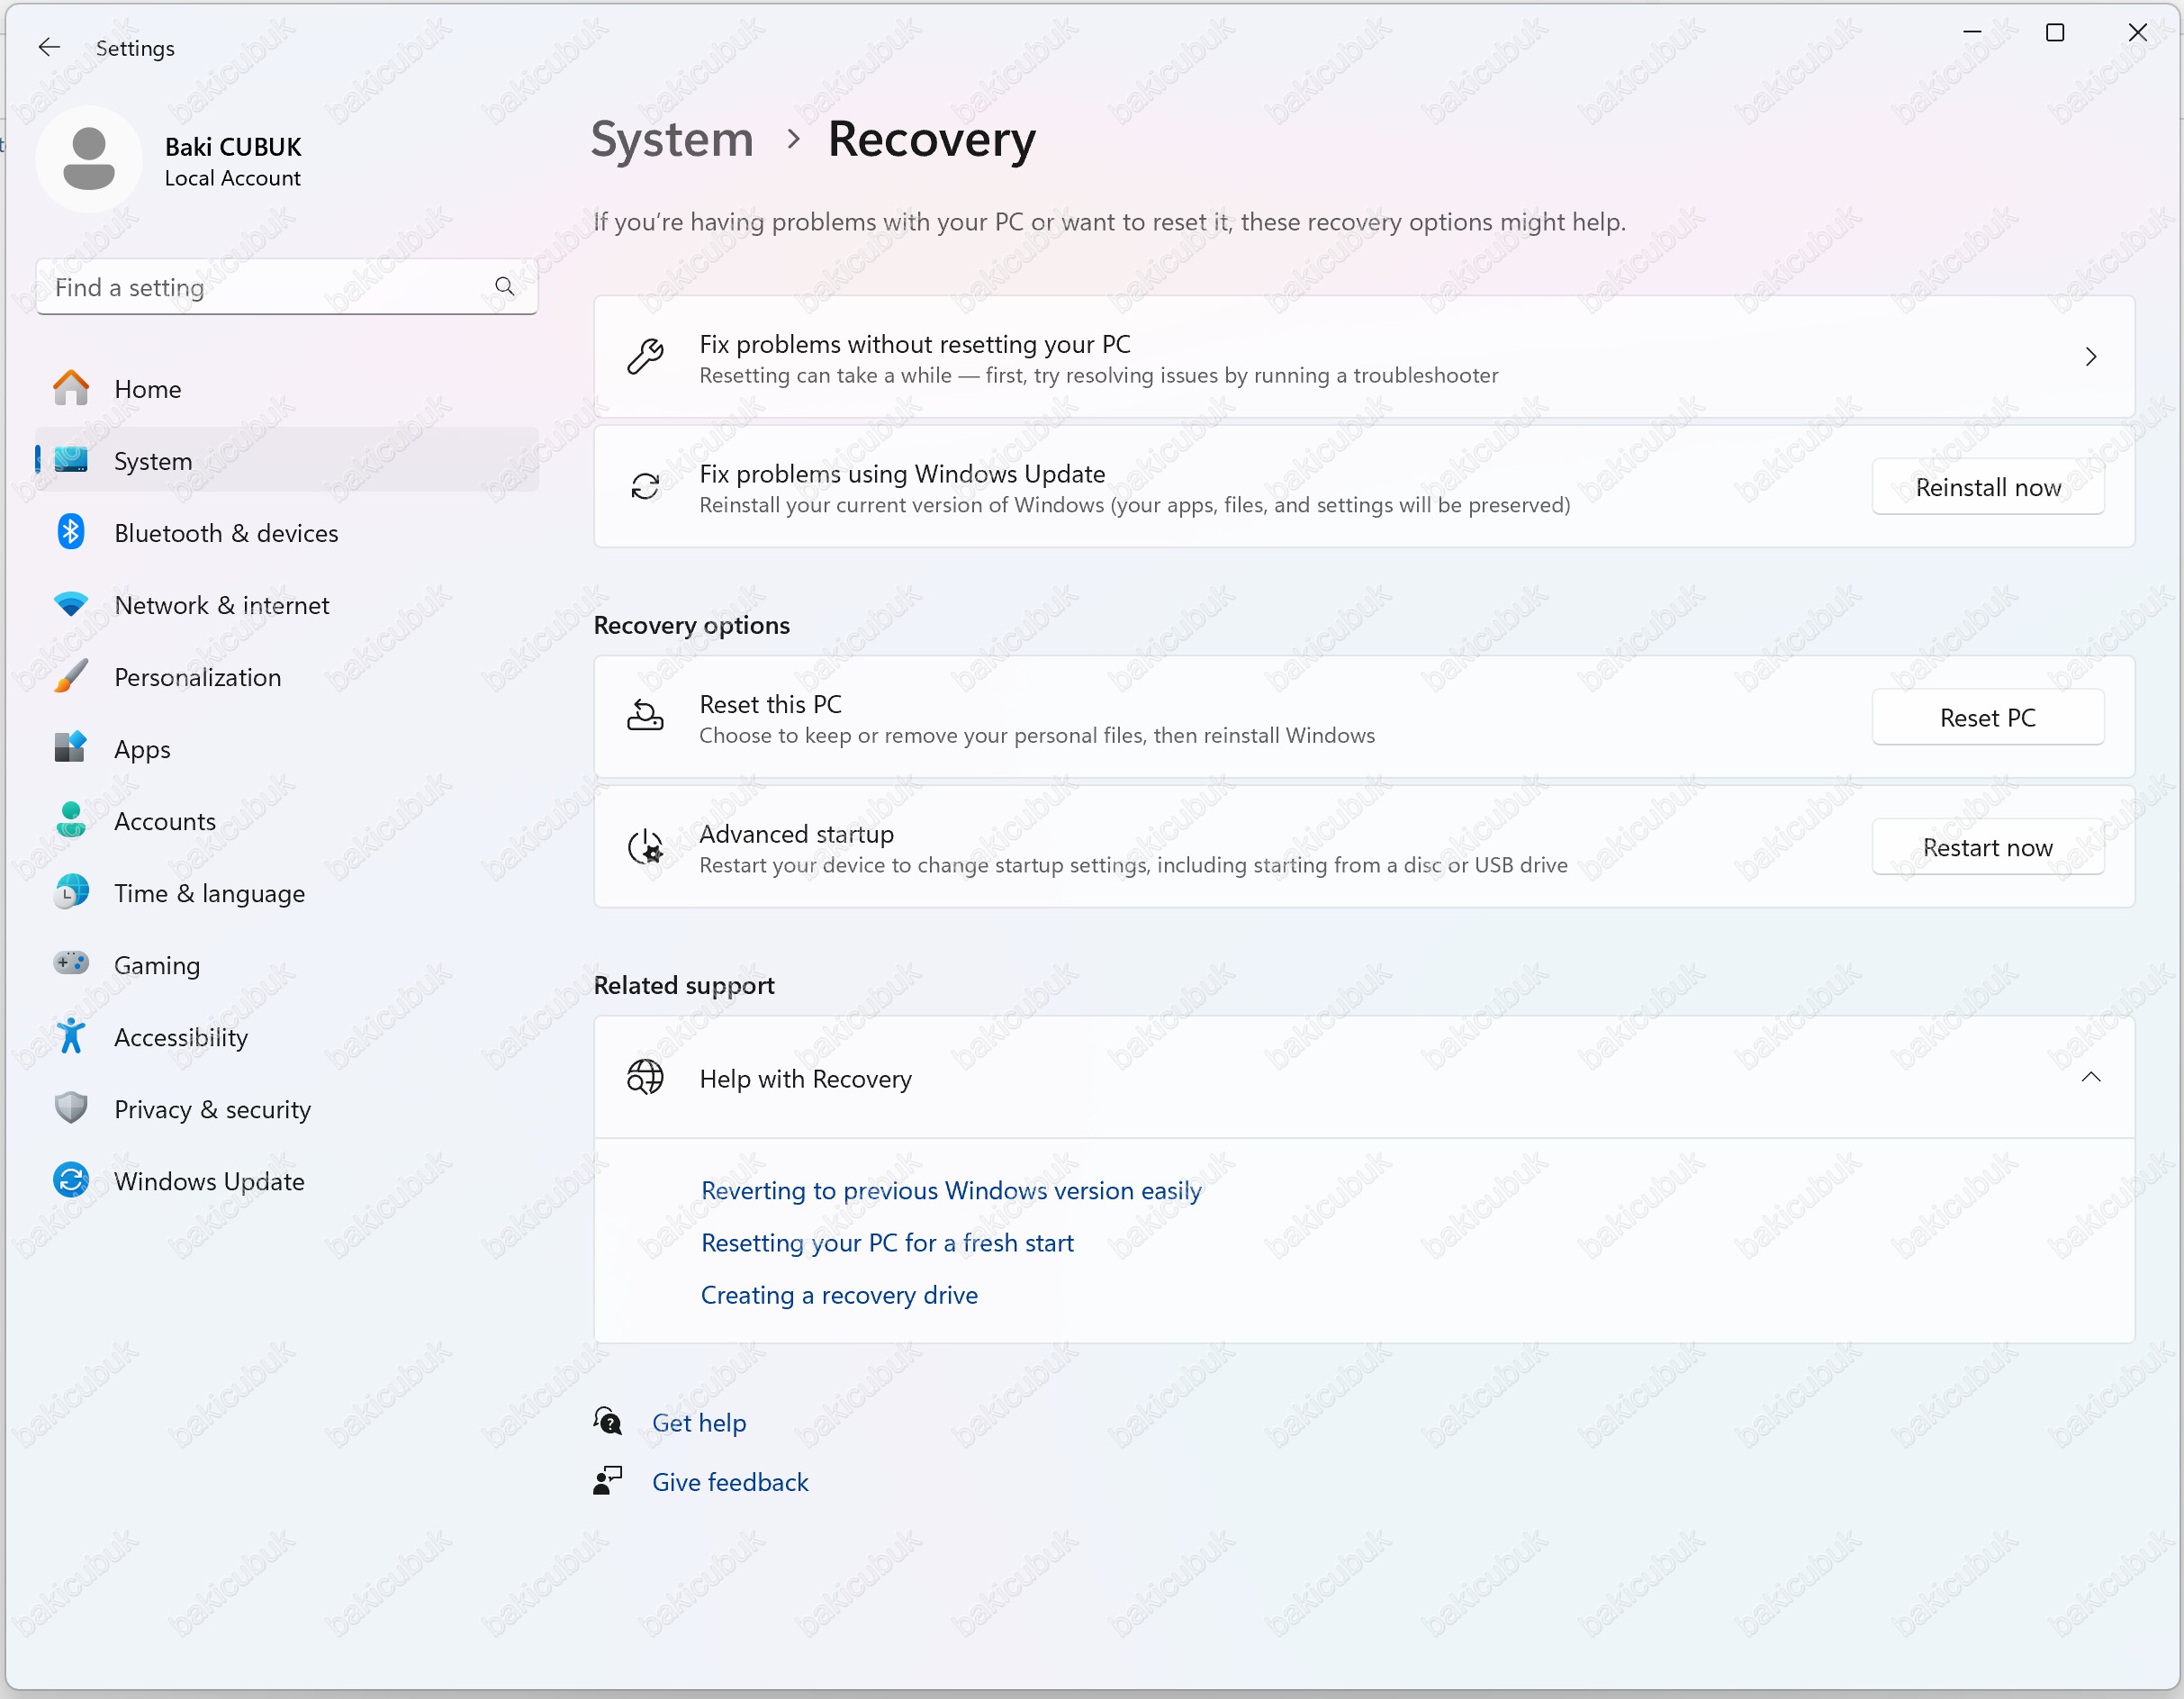Open Time & language settings
The width and height of the screenshot is (2184, 1699).
click(x=287, y=892)
